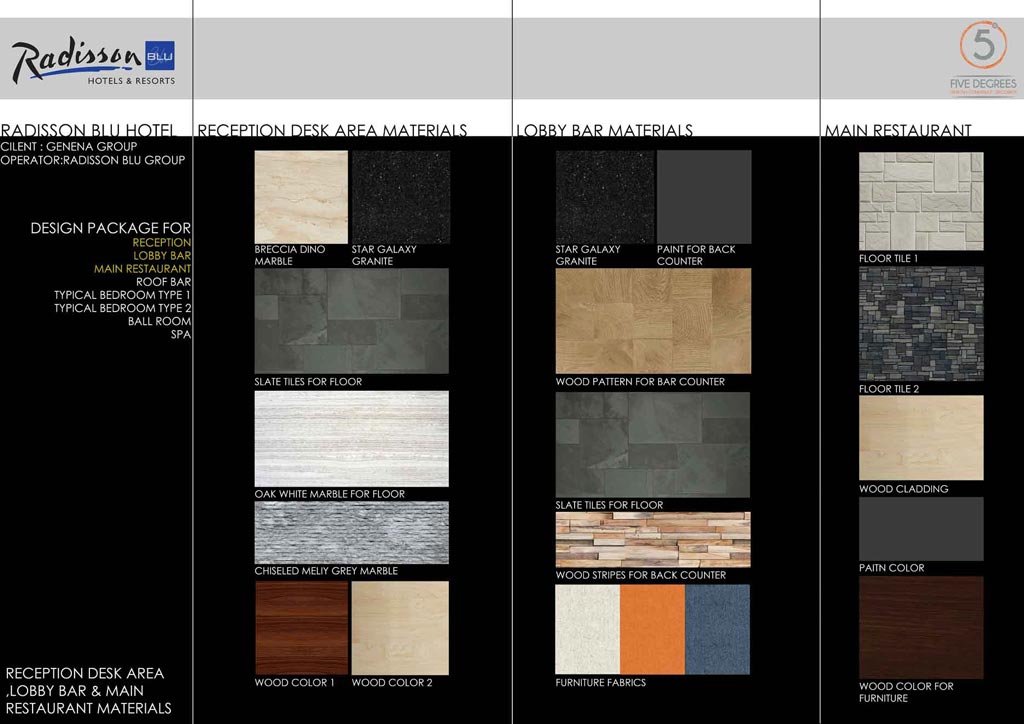Click the WOOD STRIPES FOR BACK COUNTER caption
This screenshot has width=1024, height=724.
[641, 575]
